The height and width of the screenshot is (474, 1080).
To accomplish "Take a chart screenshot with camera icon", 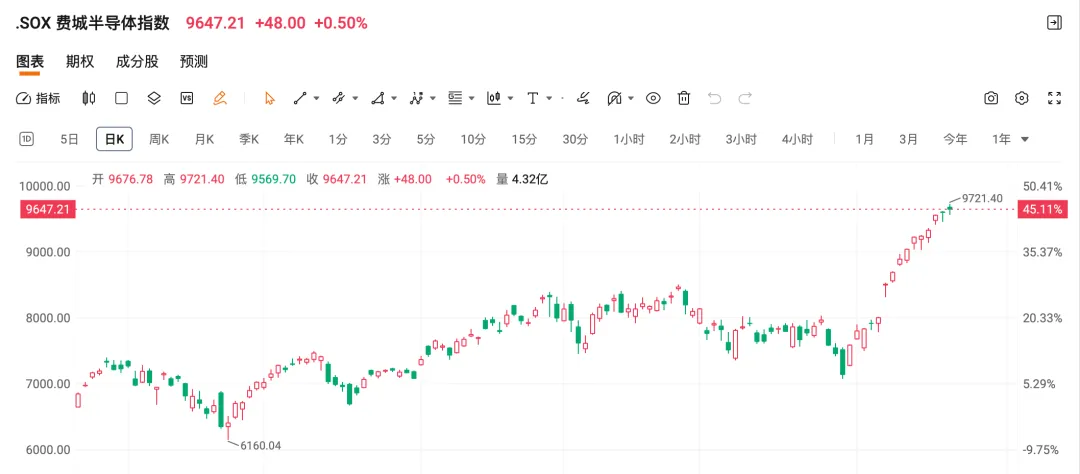I will 991,98.
